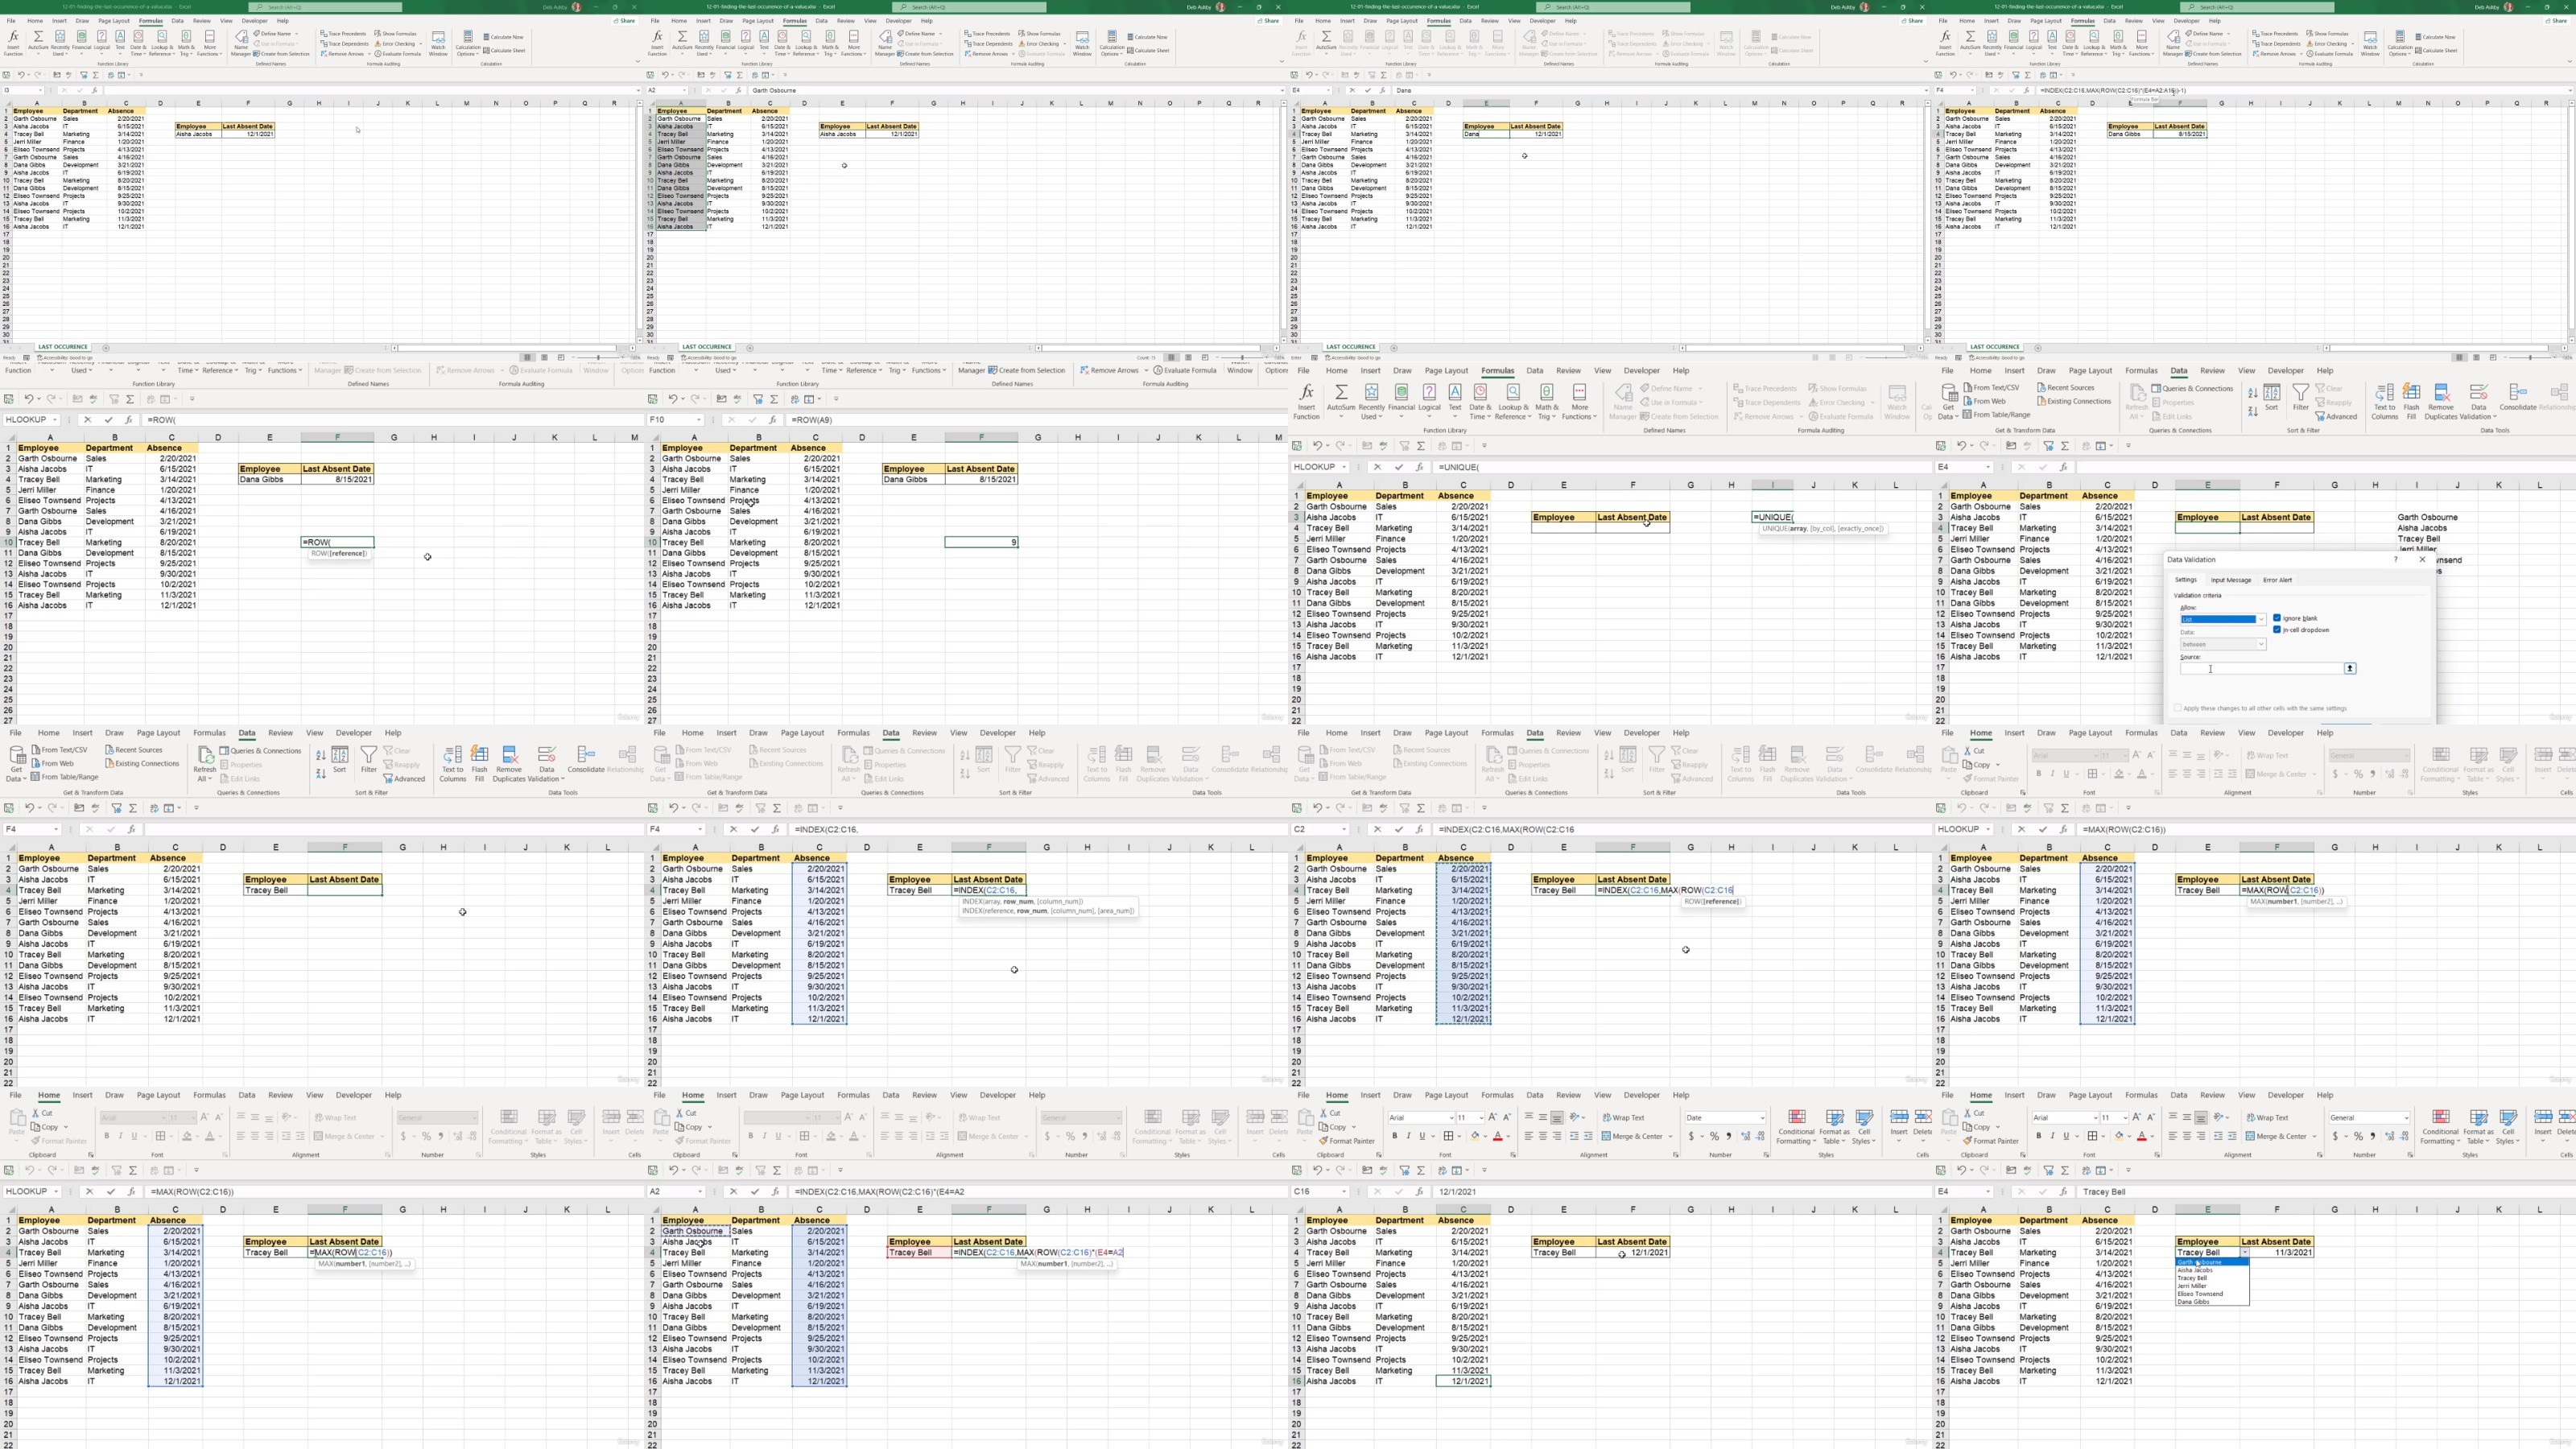Screen dimensions: 2576x1449
Task: Select Garth Osbourne in the open employee dropdown list
Action: (2212, 1262)
